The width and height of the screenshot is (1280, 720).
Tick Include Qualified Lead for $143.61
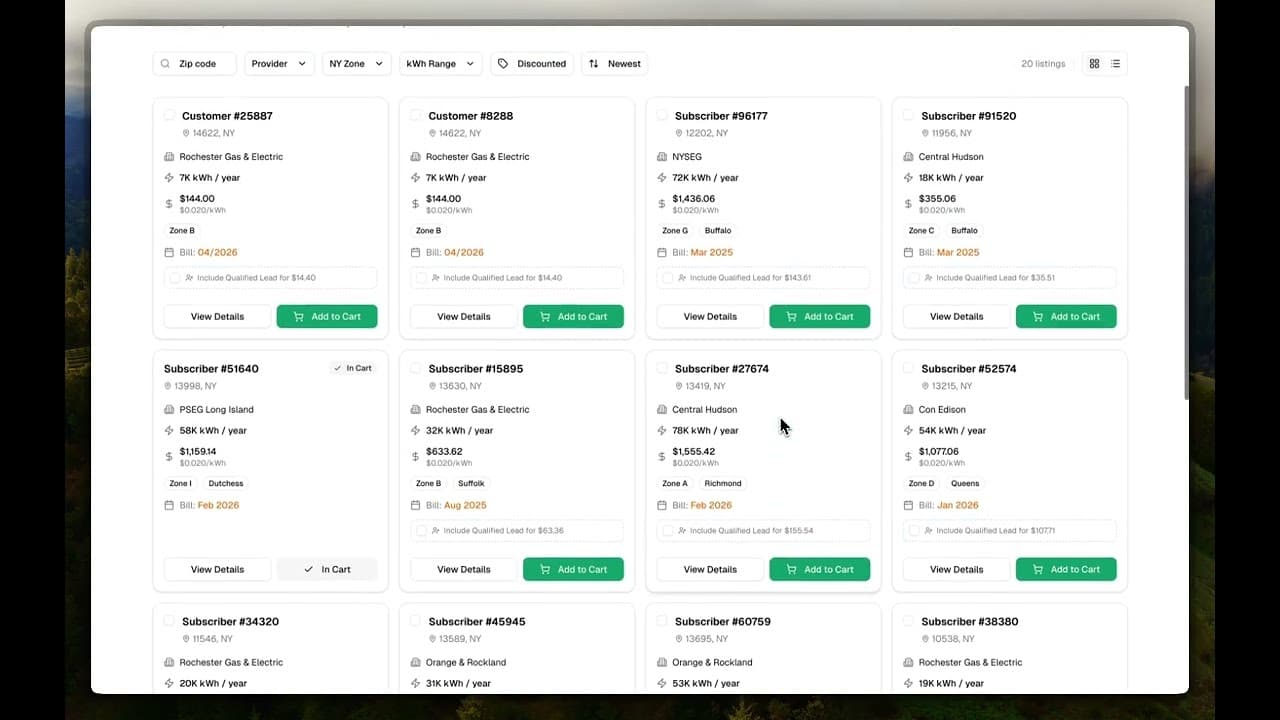tap(667, 278)
